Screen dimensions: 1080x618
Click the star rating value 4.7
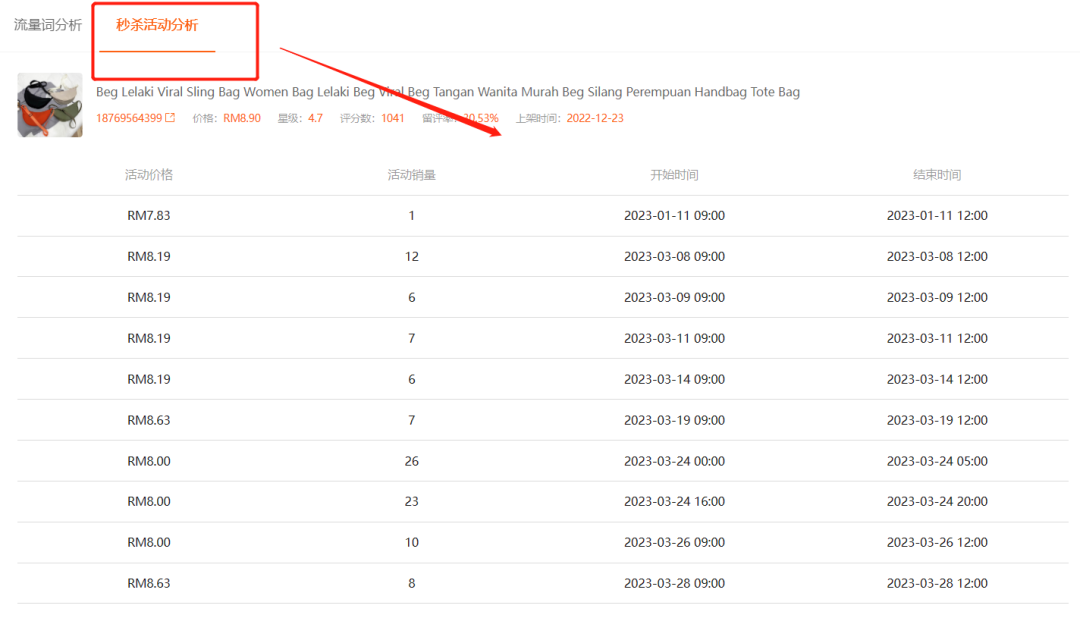tap(315, 118)
